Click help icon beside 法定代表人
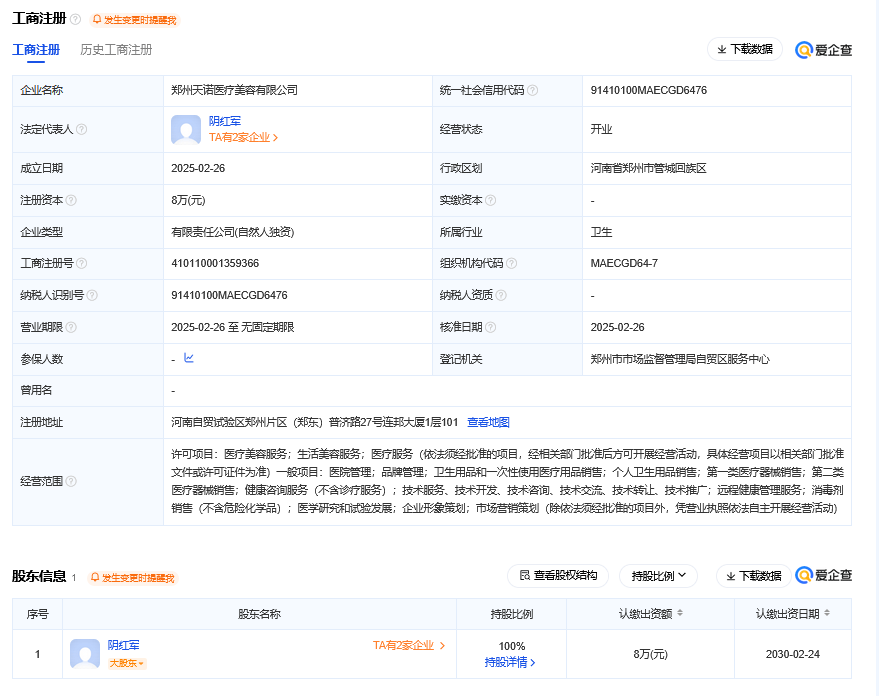 coord(81,129)
